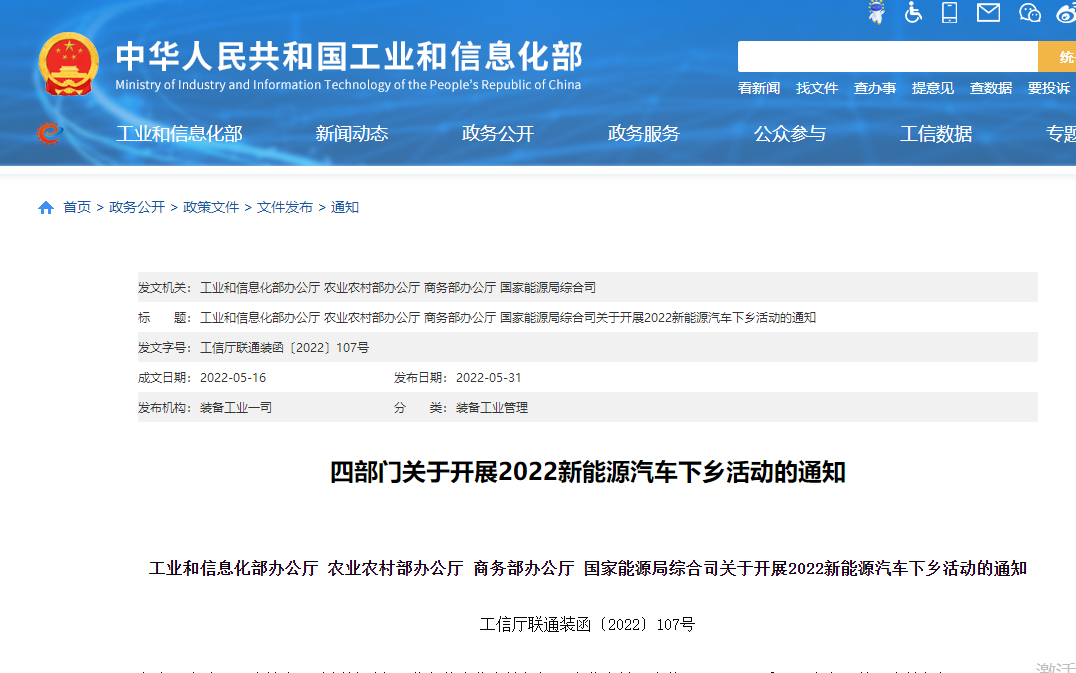This screenshot has height=673, width=1076.
Task: Open the wheelchair accessibility mode icon
Action: pos(913,12)
